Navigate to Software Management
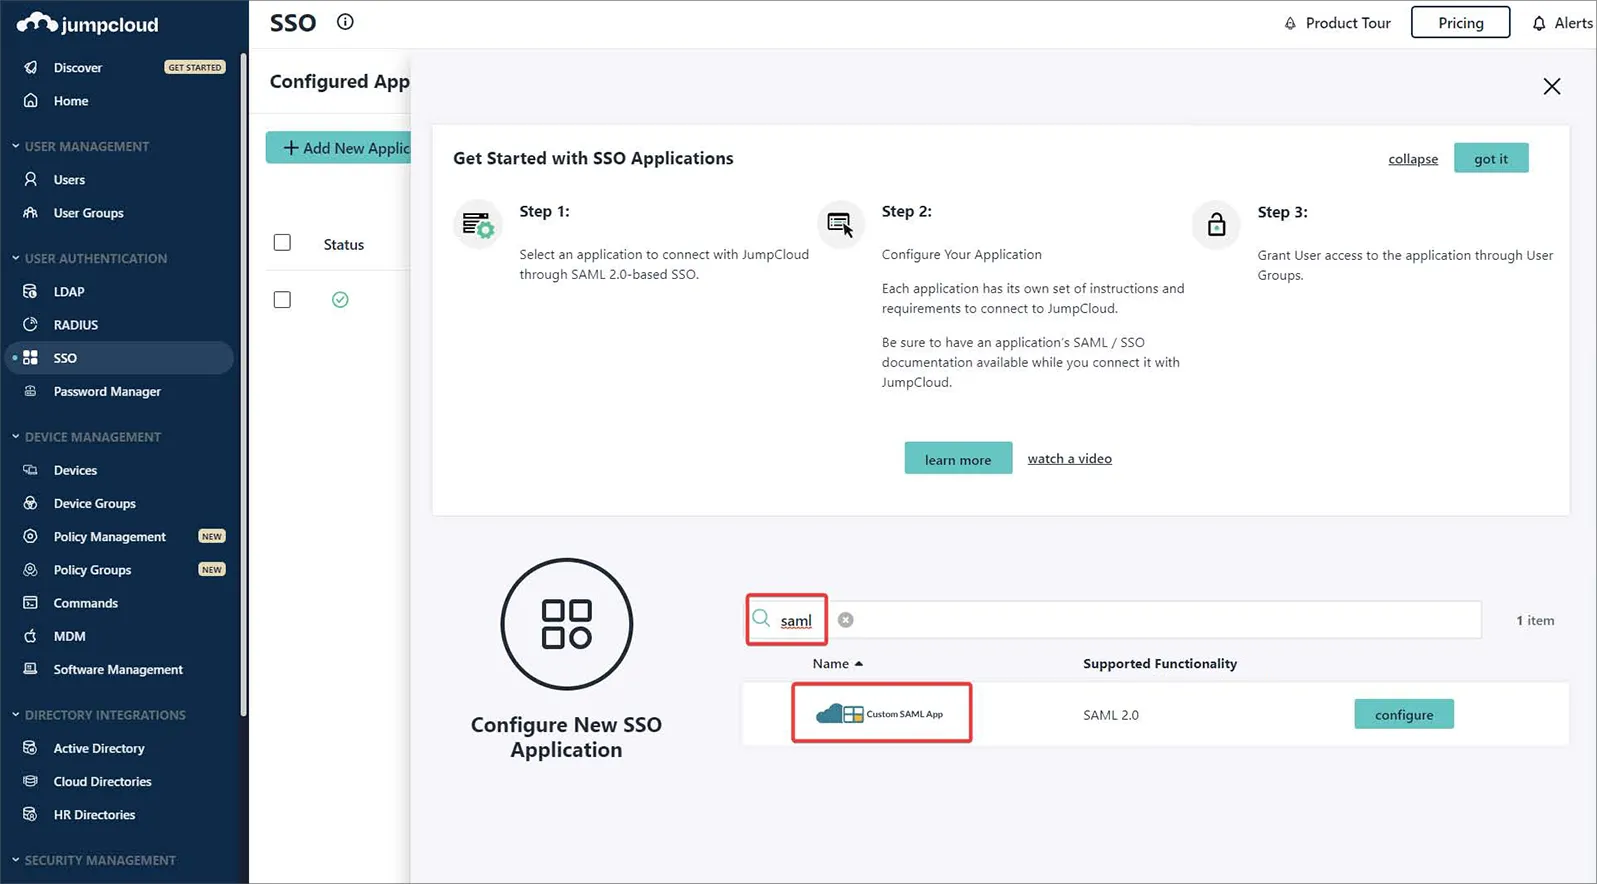Image resolution: width=1597 pixels, height=884 pixels. 118,669
